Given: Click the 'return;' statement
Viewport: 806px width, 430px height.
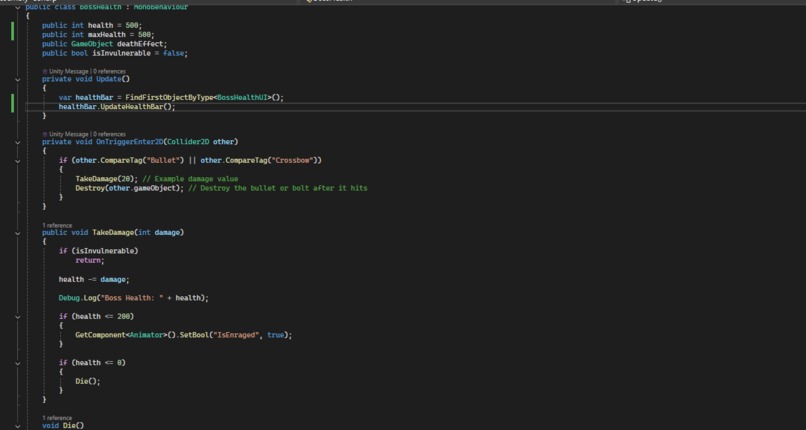Looking at the screenshot, I should coord(90,260).
